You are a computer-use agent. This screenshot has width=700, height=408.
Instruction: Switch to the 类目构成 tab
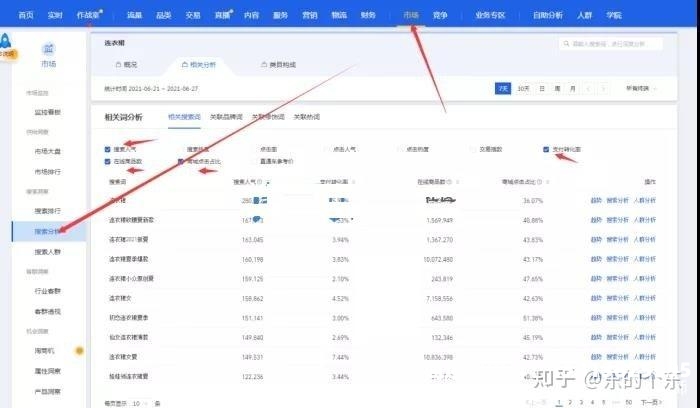[x=279, y=65]
